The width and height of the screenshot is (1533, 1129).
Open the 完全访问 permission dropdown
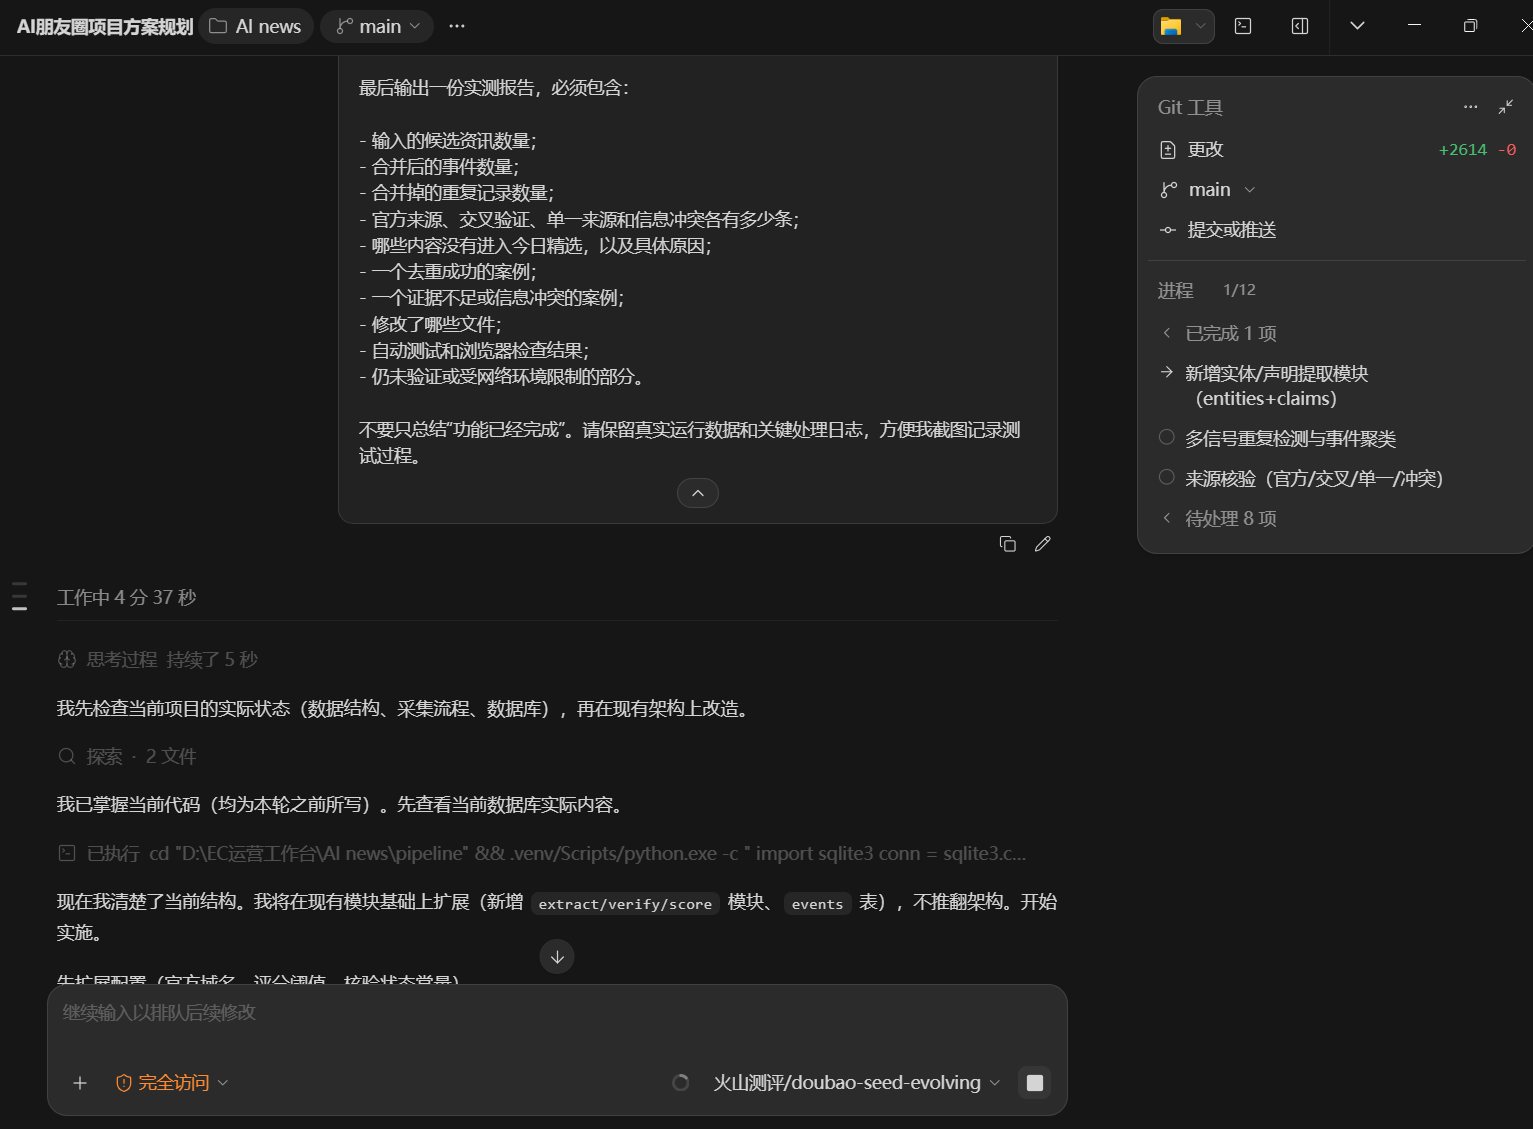(172, 1083)
